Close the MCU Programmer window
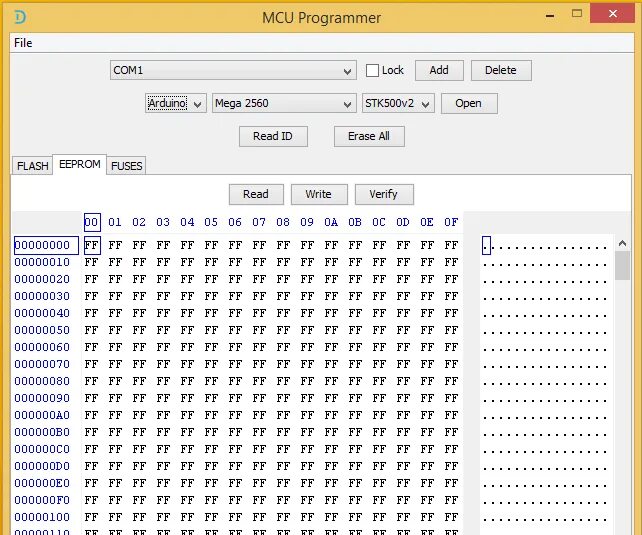Screen dimensions: 642x535 click(613, 14)
